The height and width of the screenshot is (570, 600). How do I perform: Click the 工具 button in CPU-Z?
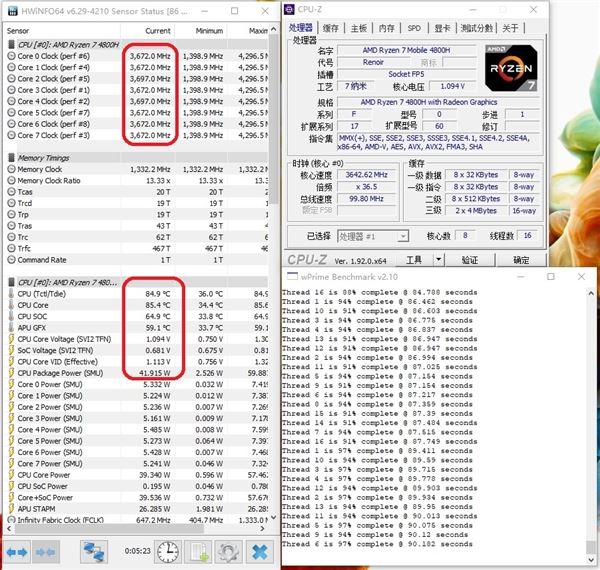414,260
